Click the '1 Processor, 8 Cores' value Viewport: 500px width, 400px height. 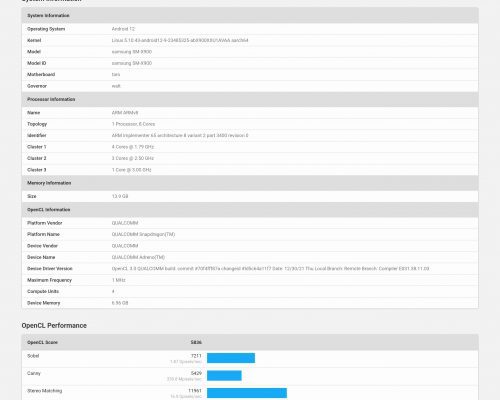(x=133, y=124)
